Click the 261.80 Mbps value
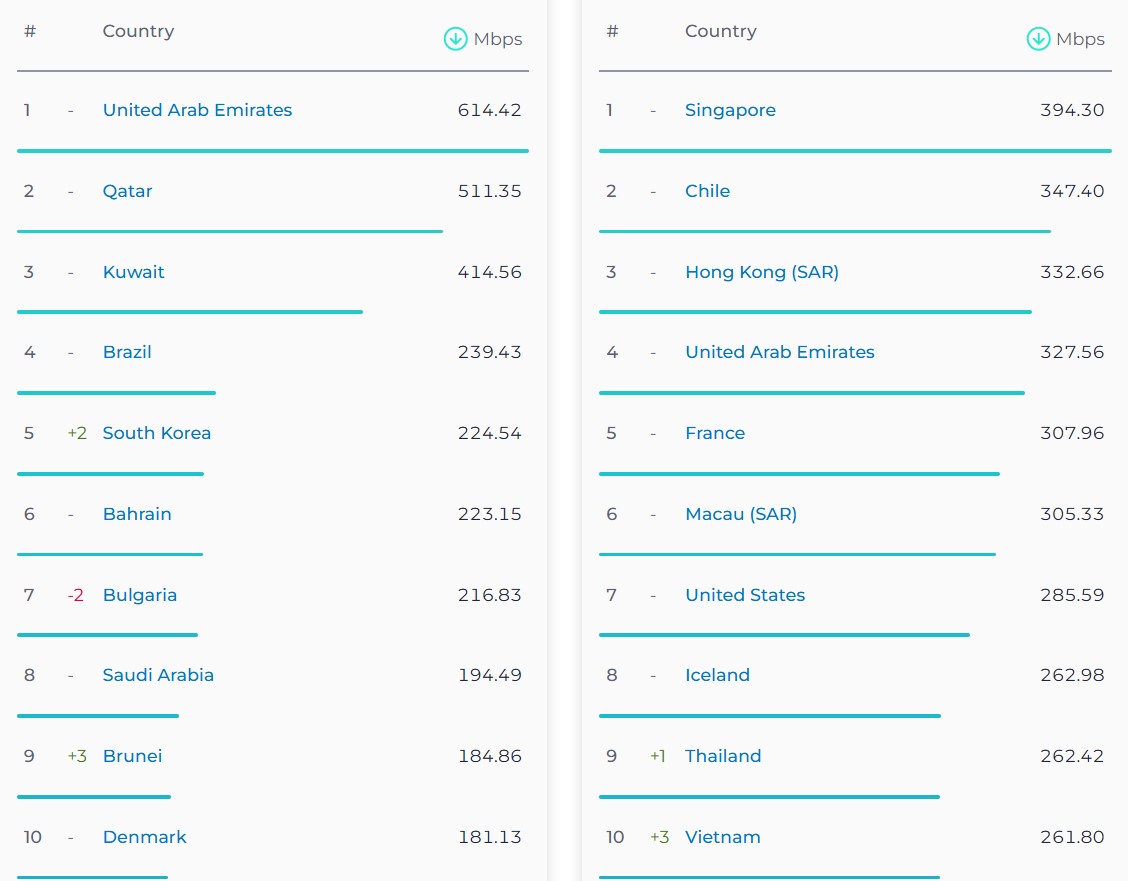 click(x=1072, y=837)
